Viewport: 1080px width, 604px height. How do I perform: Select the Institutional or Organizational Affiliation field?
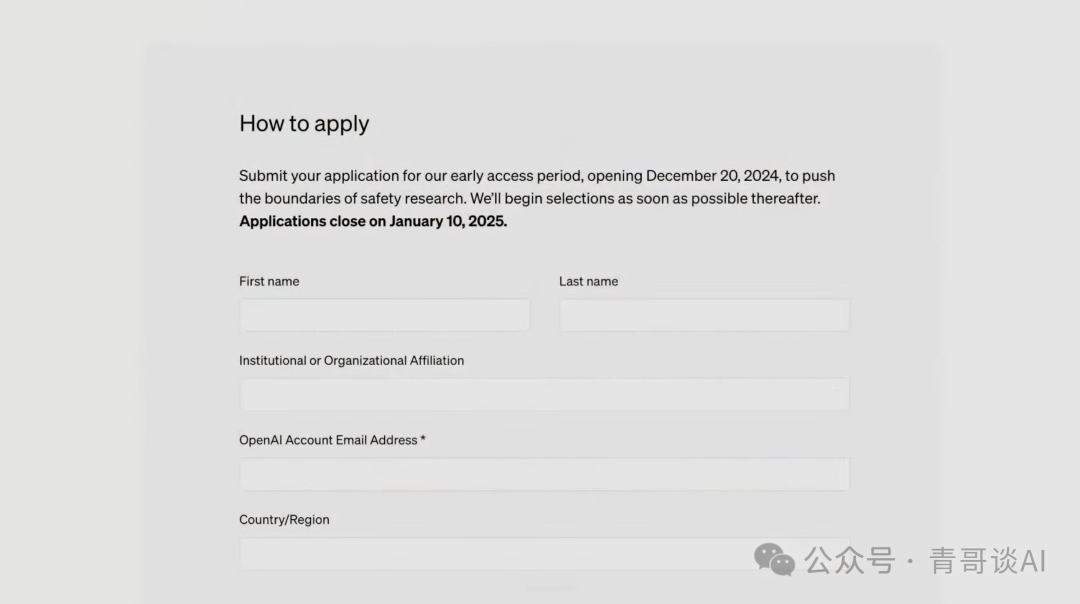pyautogui.click(x=544, y=394)
